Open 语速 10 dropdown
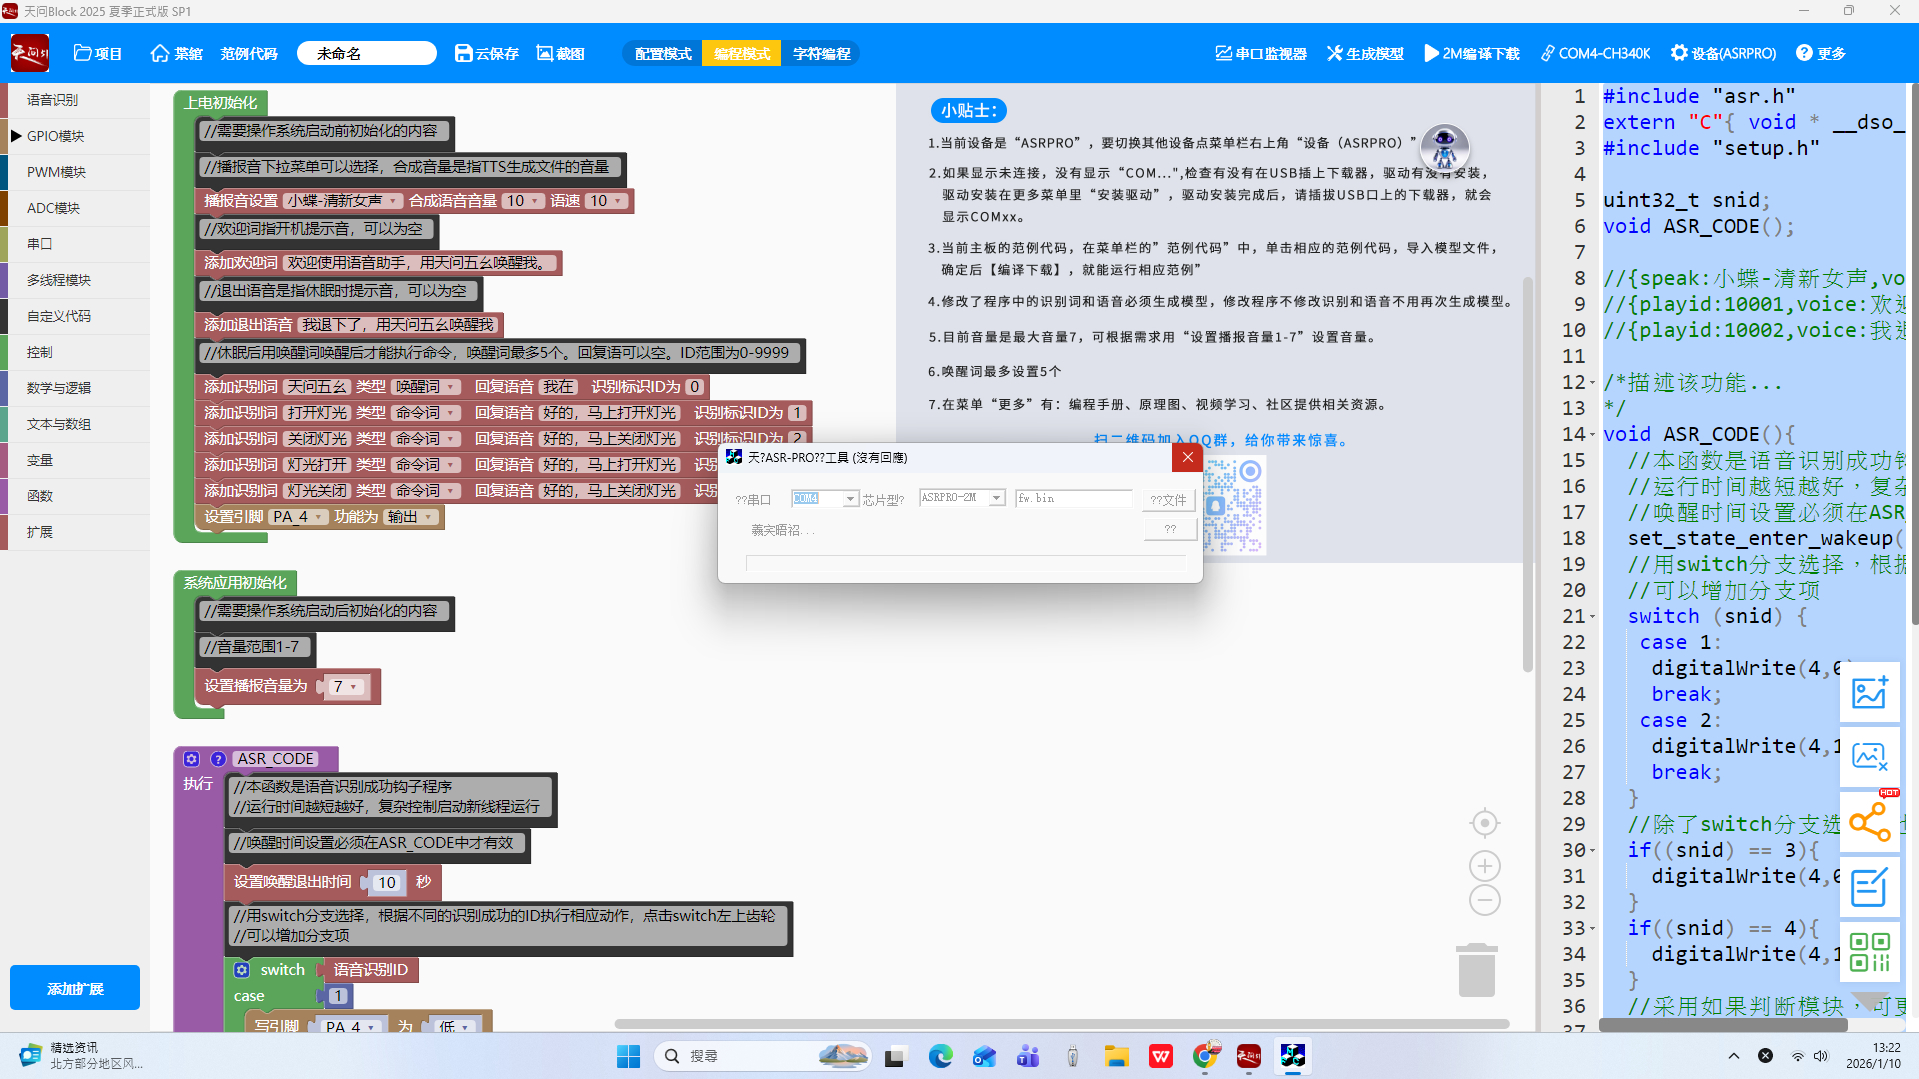1919x1079 pixels. (606, 201)
